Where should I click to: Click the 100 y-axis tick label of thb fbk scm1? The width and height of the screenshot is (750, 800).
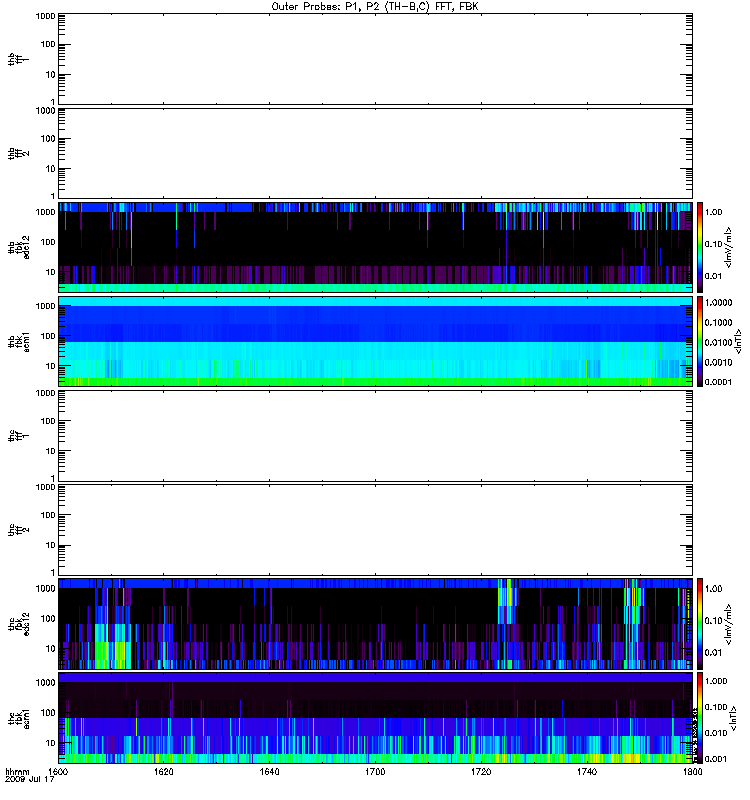(x=48, y=336)
